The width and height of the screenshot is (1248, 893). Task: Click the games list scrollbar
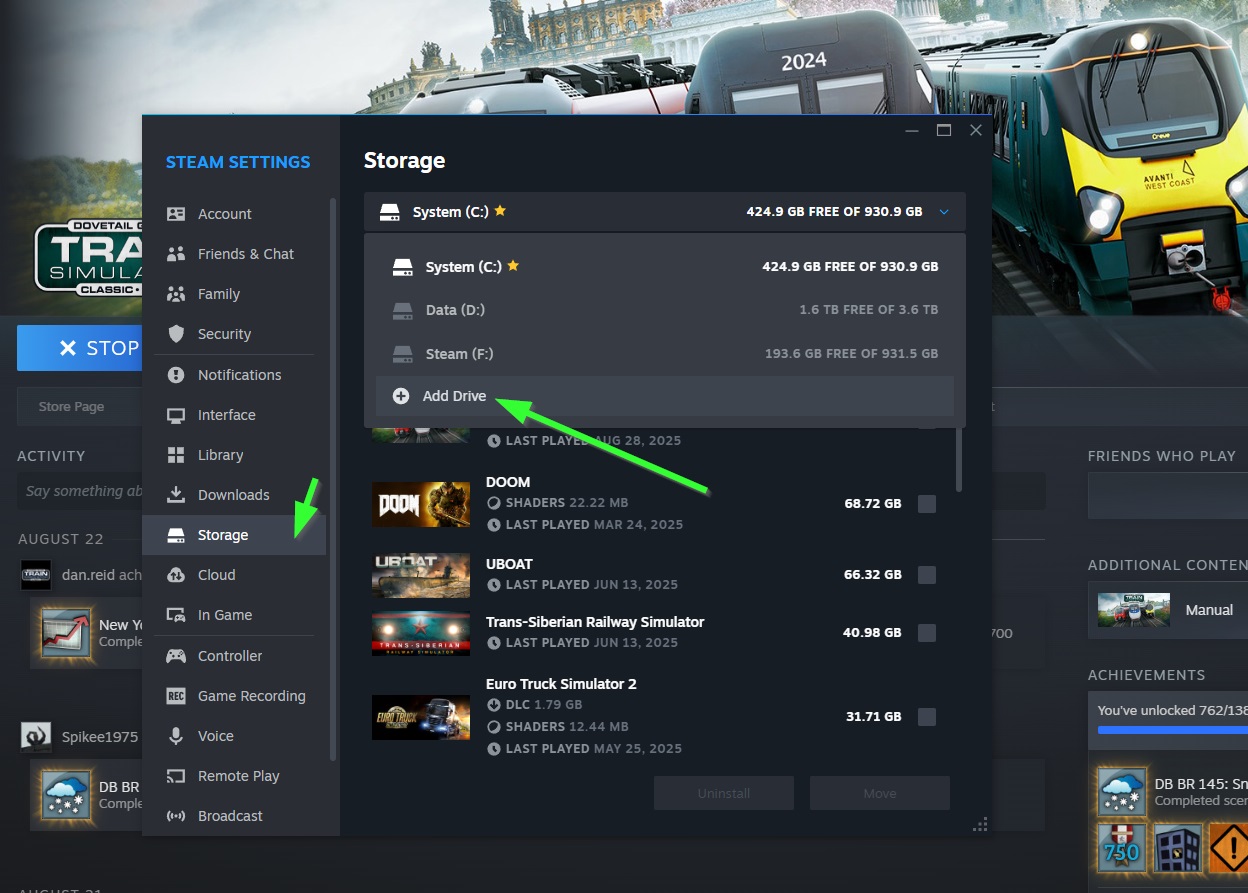pos(959,460)
